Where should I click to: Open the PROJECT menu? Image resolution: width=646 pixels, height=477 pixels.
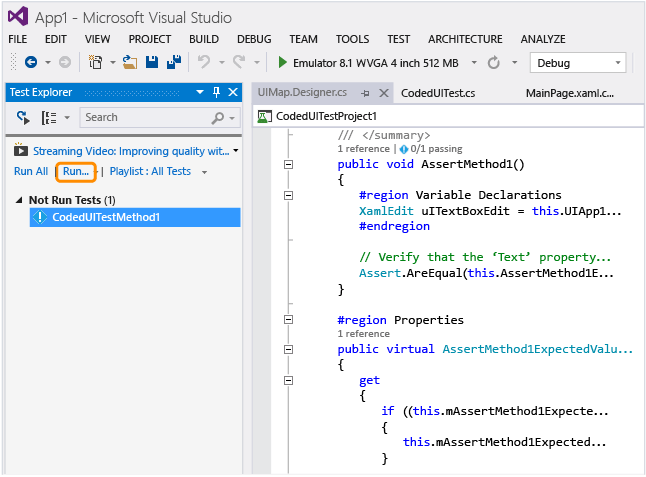150,39
